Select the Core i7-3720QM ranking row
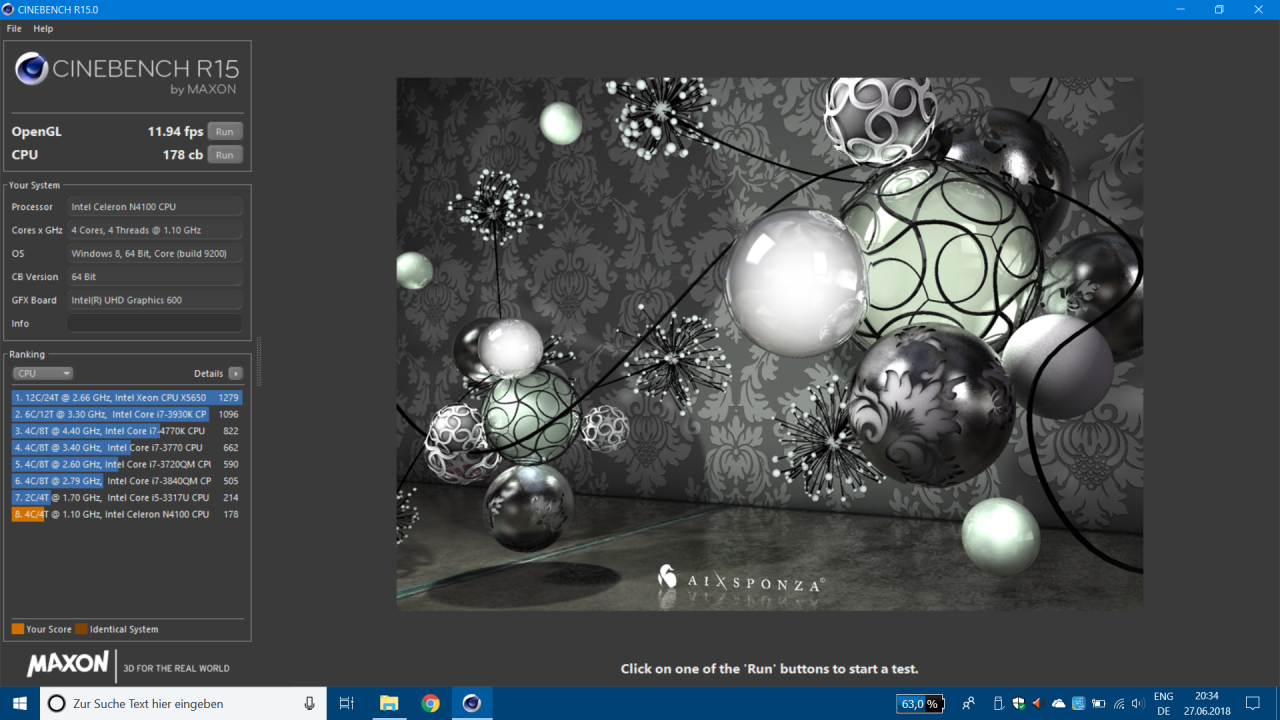 [x=127, y=464]
